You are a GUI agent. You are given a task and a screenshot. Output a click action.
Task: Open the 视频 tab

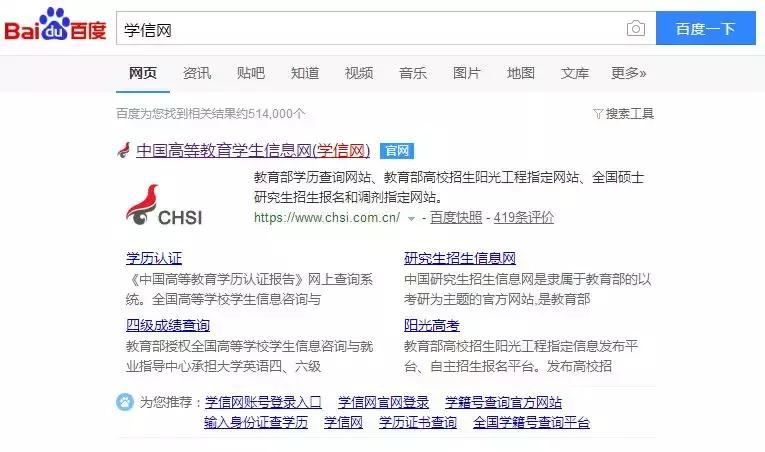click(x=359, y=73)
